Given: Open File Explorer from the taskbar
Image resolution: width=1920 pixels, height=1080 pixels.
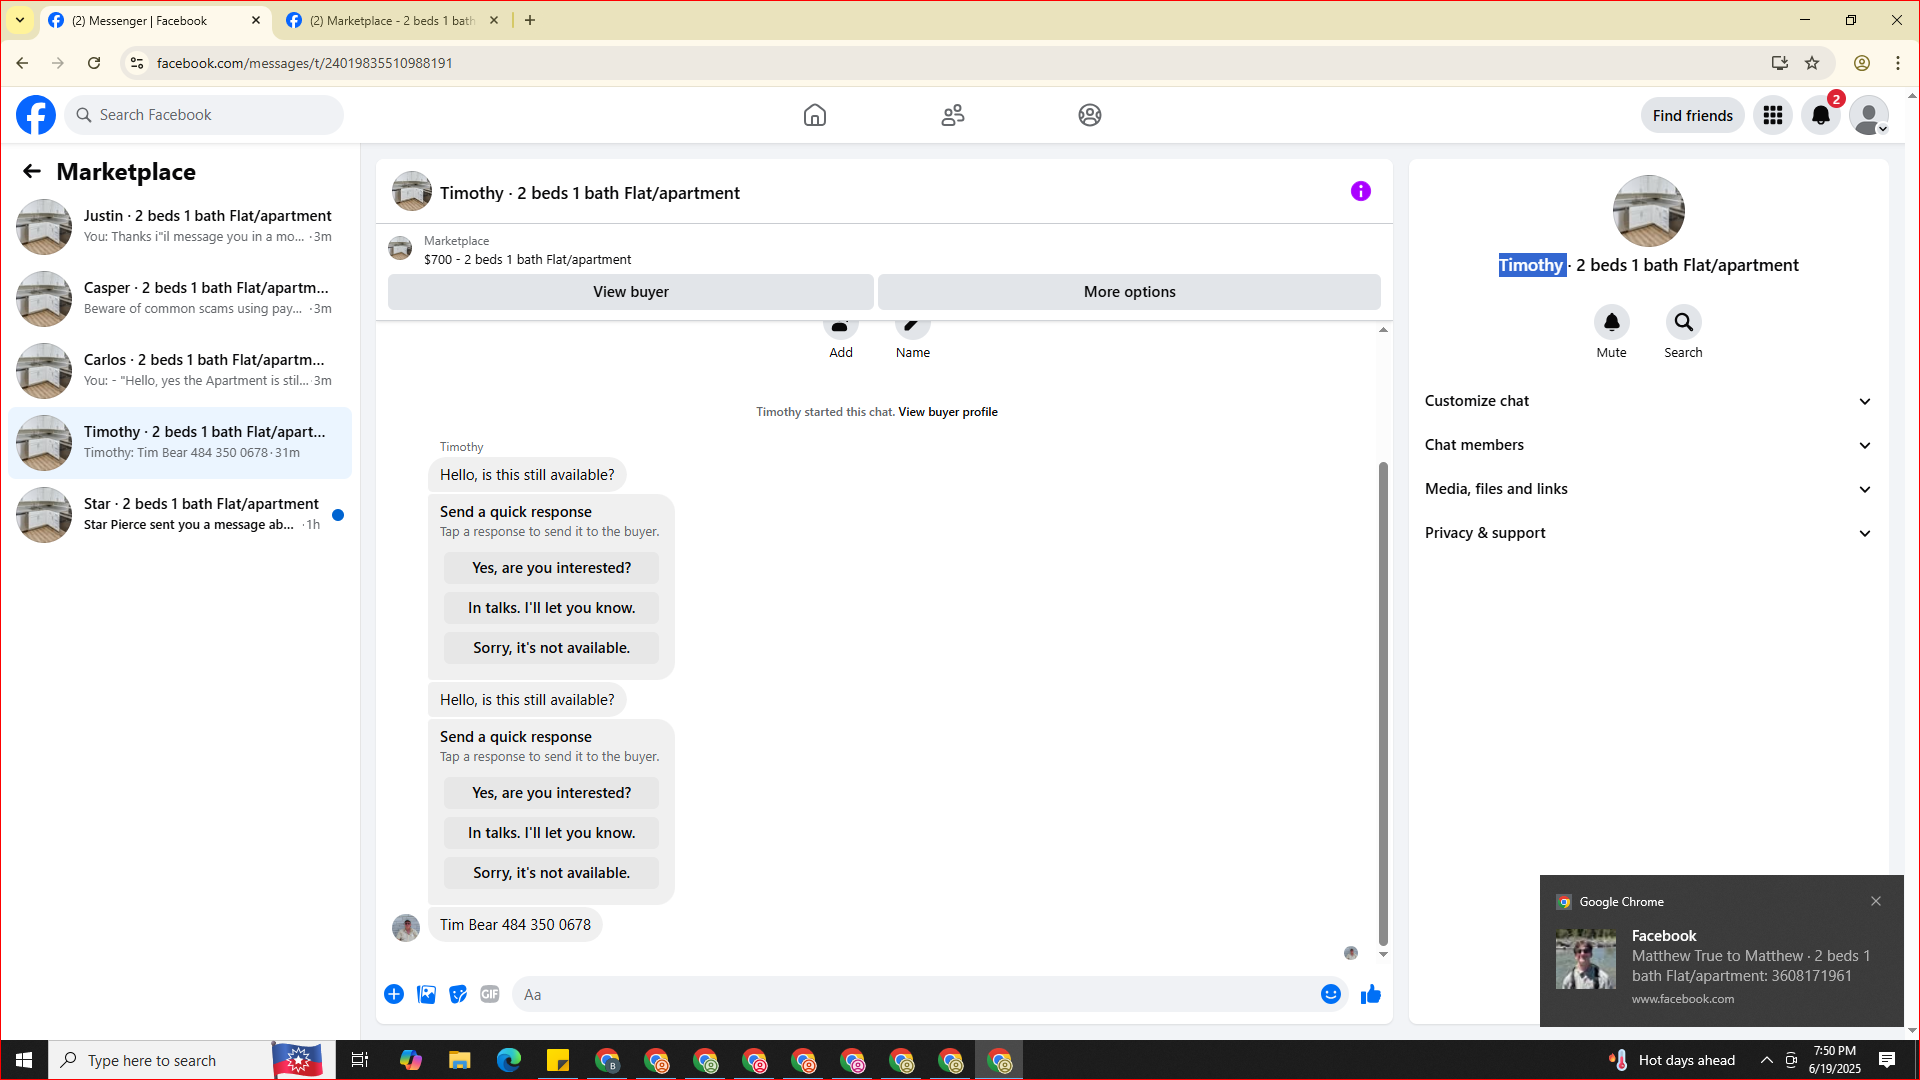Looking at the screenshot, I should pyautogui.click(x=459, y=1060).
